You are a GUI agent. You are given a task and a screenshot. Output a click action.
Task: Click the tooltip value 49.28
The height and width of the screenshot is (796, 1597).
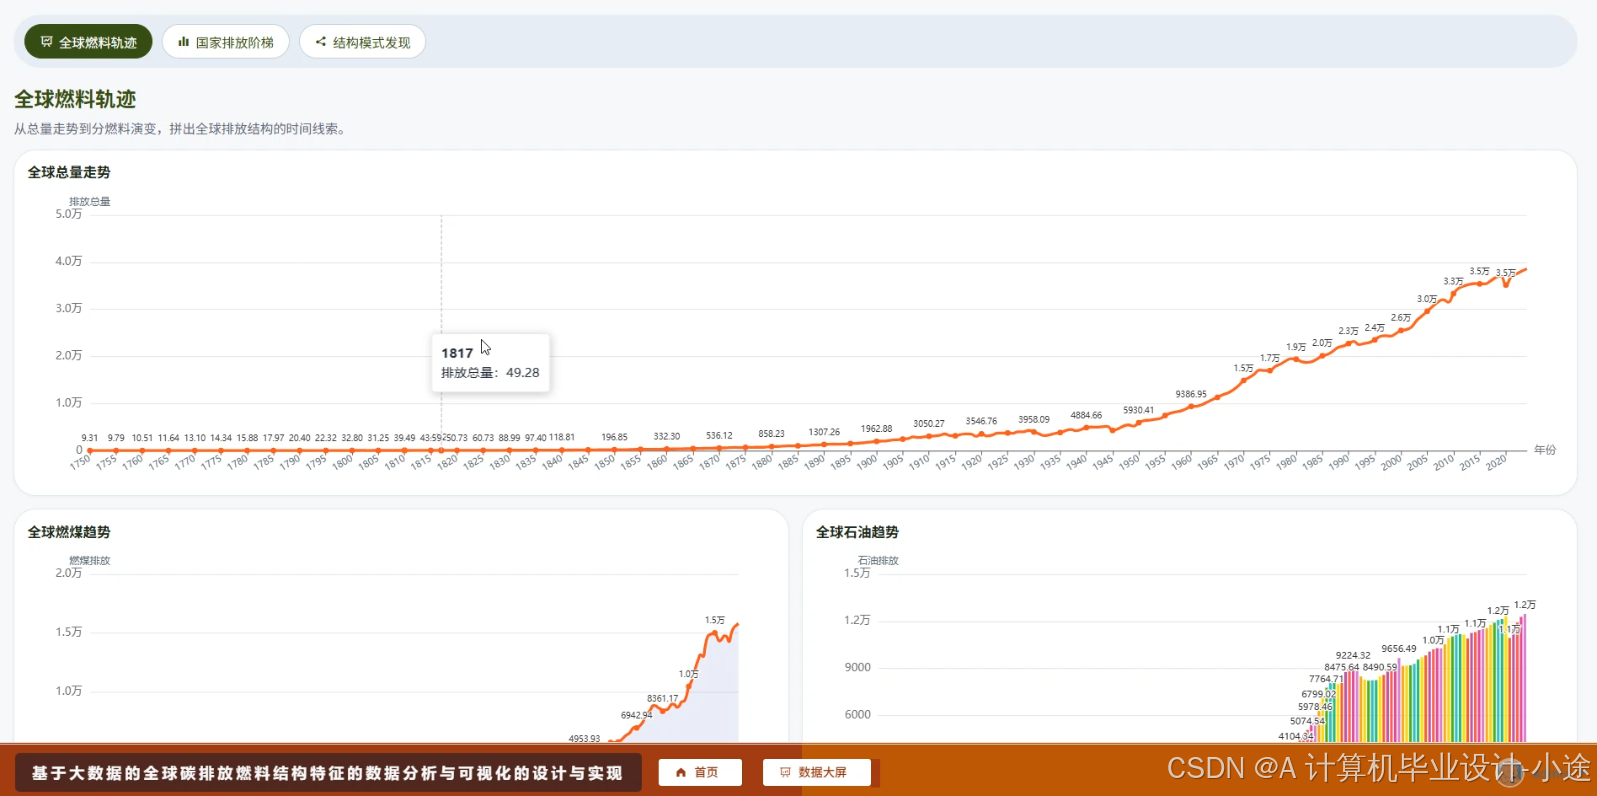[x=522, y=372]
